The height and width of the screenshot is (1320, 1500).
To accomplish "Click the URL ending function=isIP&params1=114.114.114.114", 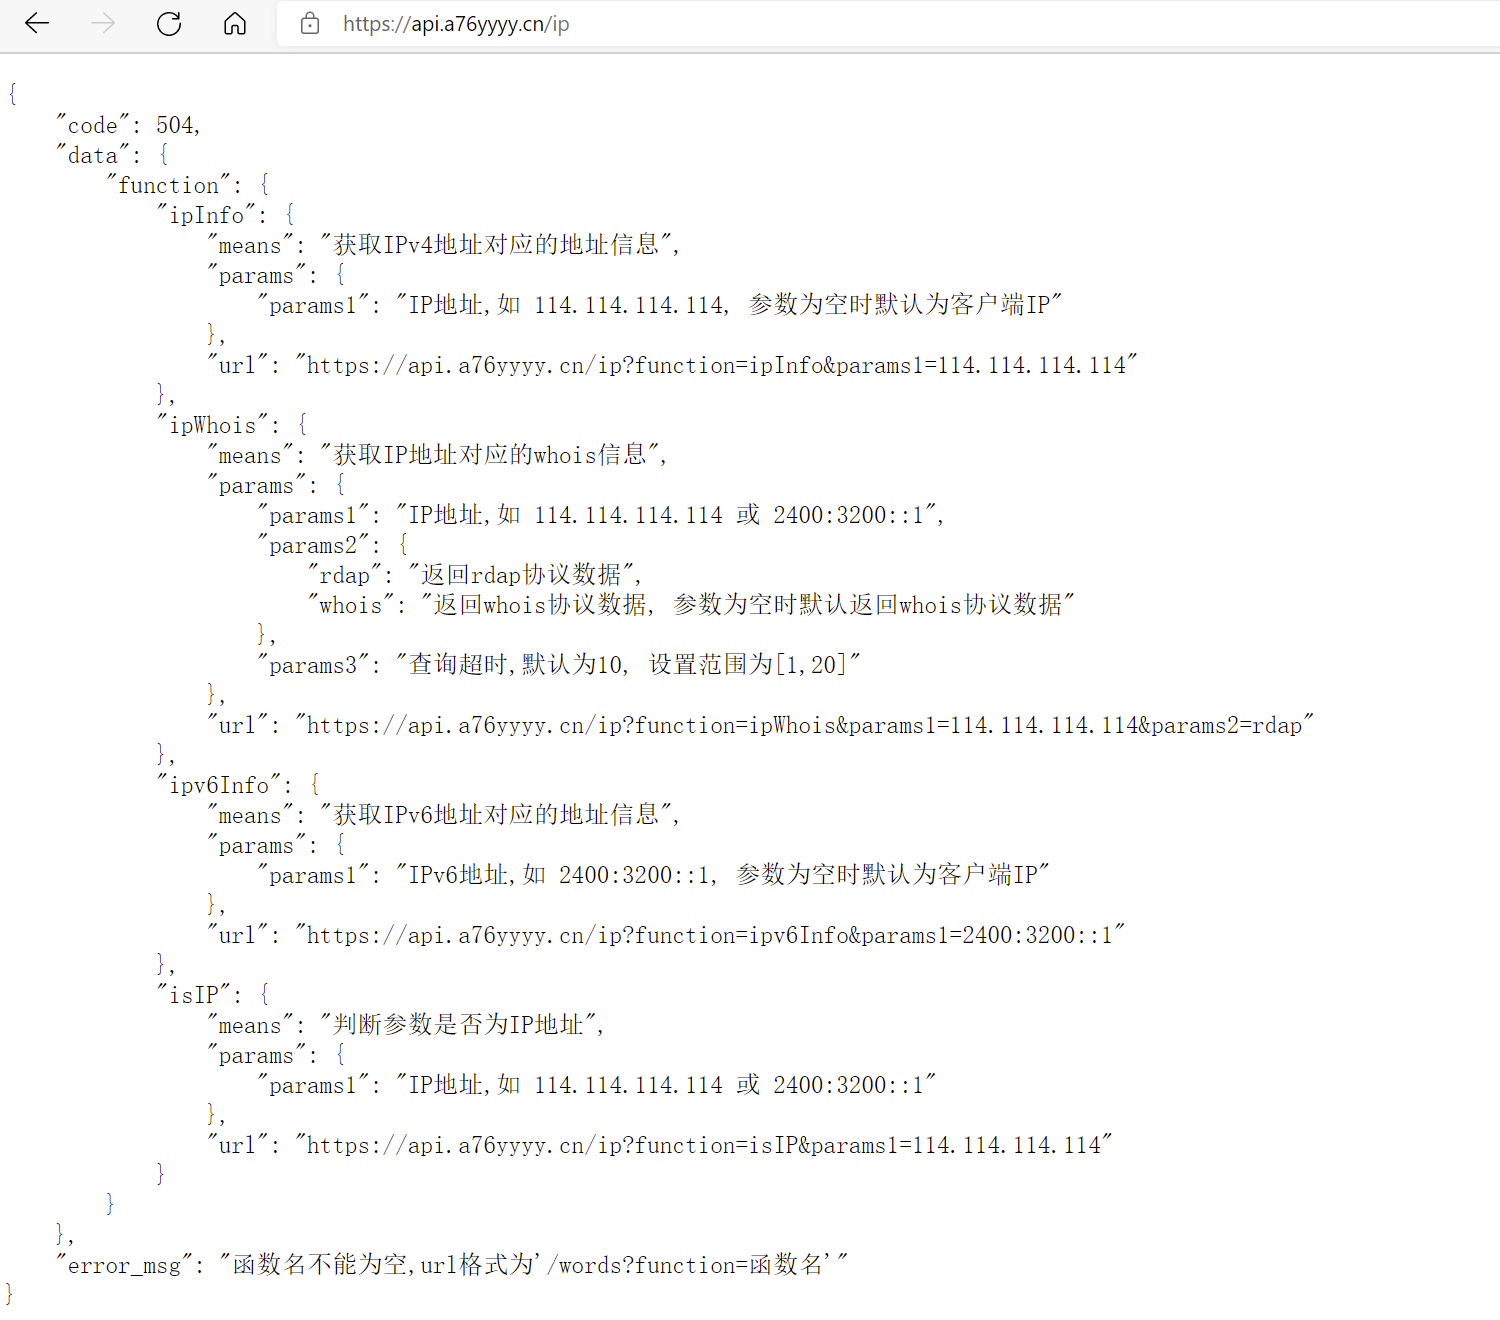I will (704, 1145).
